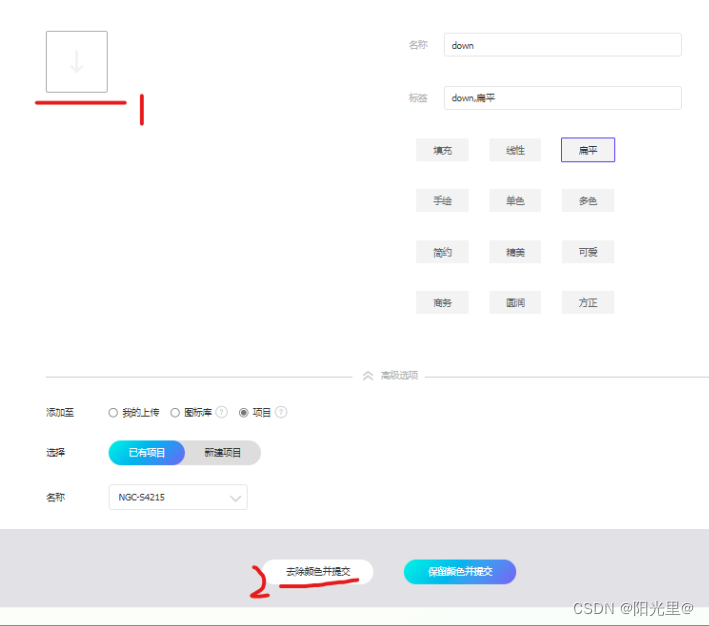Select the 线性 style tag

515,150
